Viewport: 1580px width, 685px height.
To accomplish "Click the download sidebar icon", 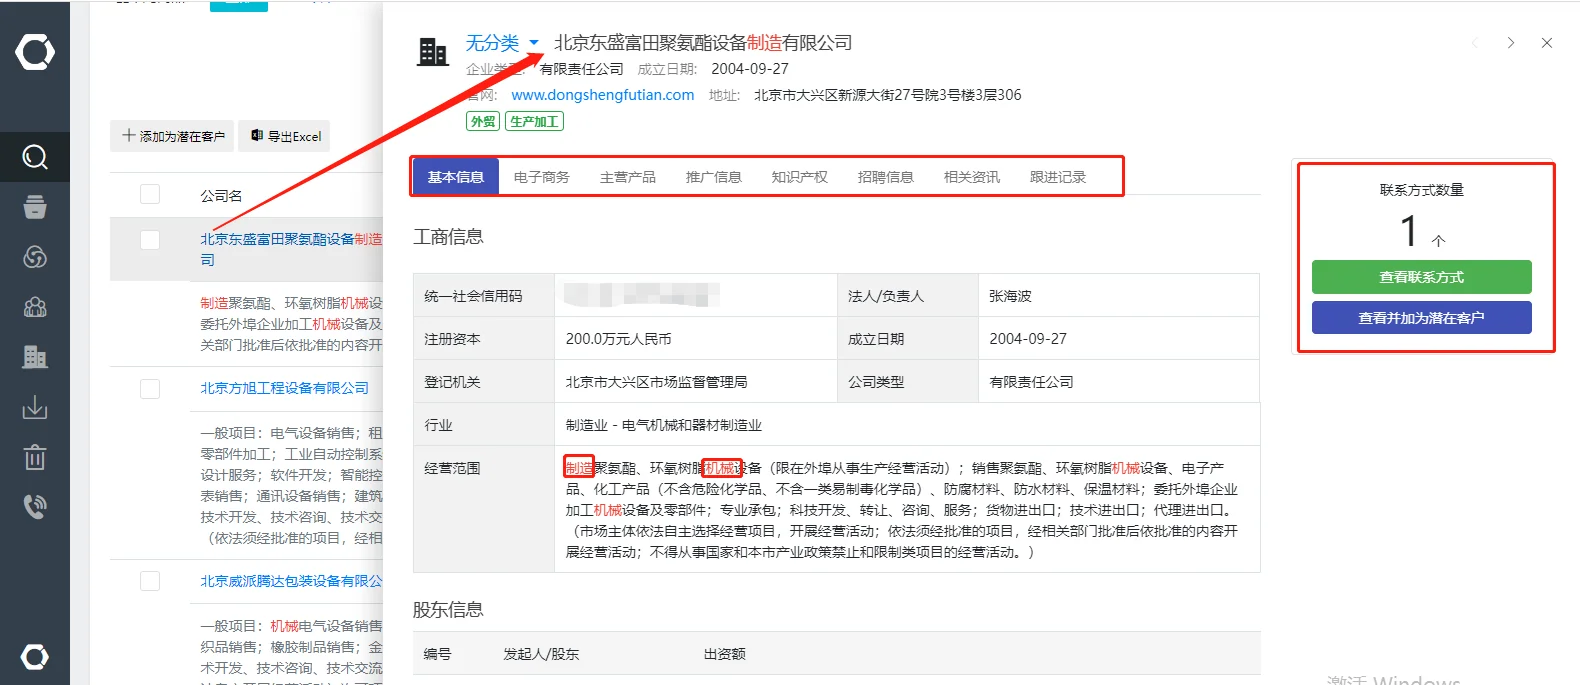I will coord(35,407).
